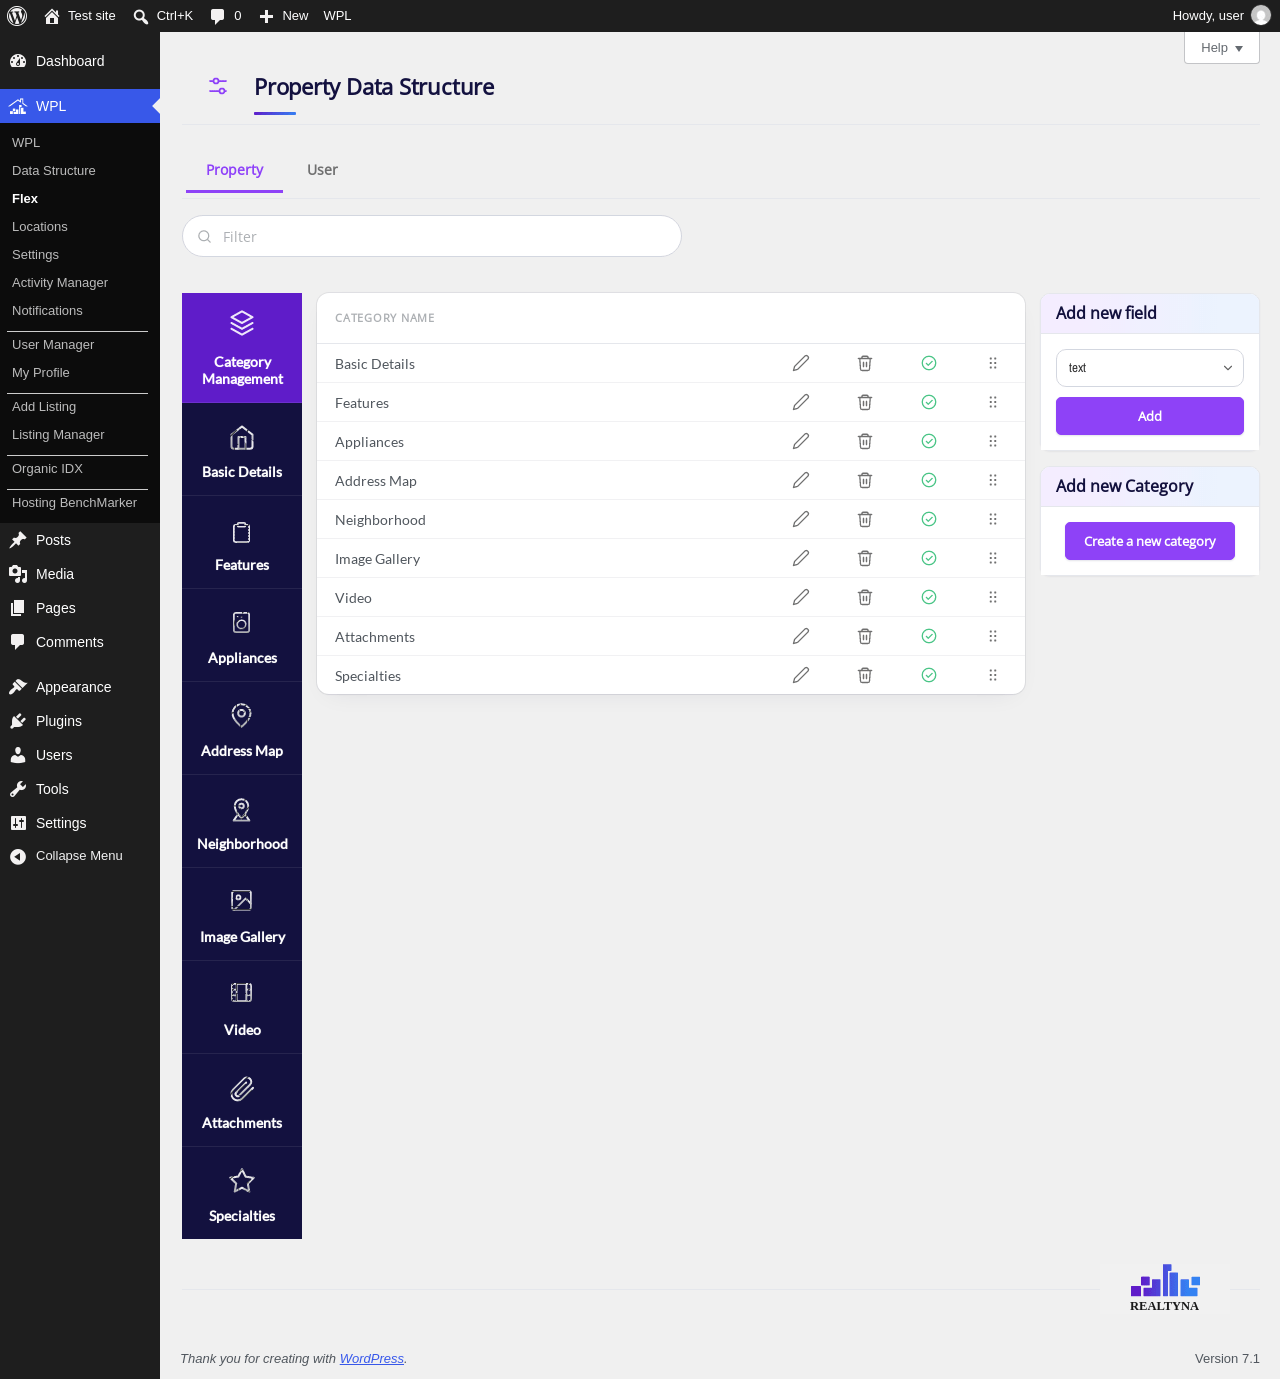Open Address Map section in sidebar
This screenshot has height=1379, width=1280.
242,729
